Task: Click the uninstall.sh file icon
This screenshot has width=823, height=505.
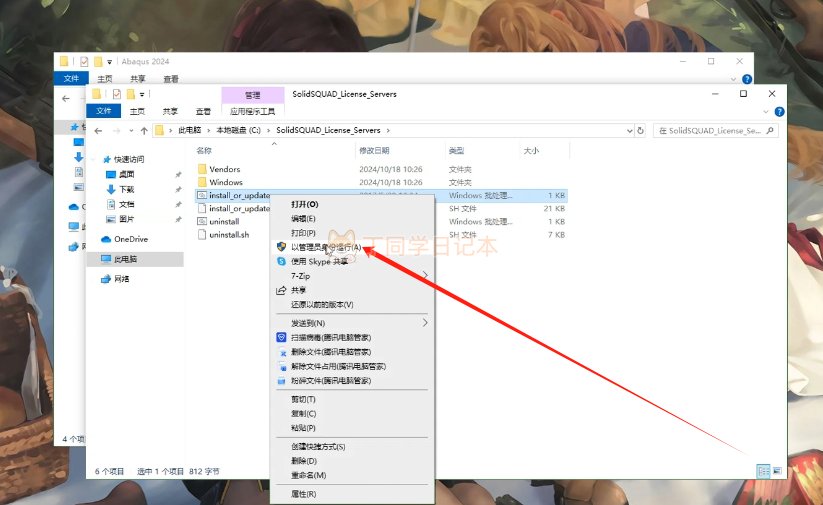Action: pyautogui.click(x=202, y=235)
